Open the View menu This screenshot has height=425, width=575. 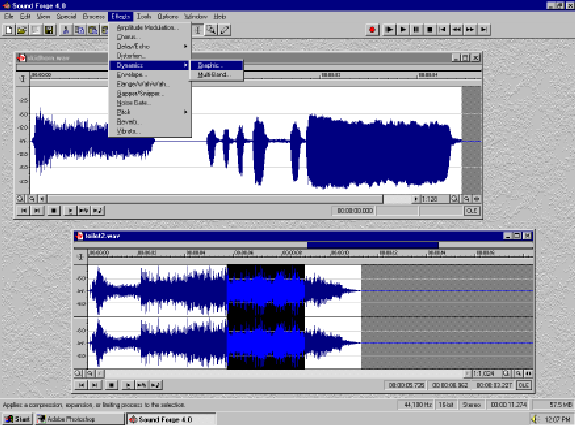click(43, 17)
